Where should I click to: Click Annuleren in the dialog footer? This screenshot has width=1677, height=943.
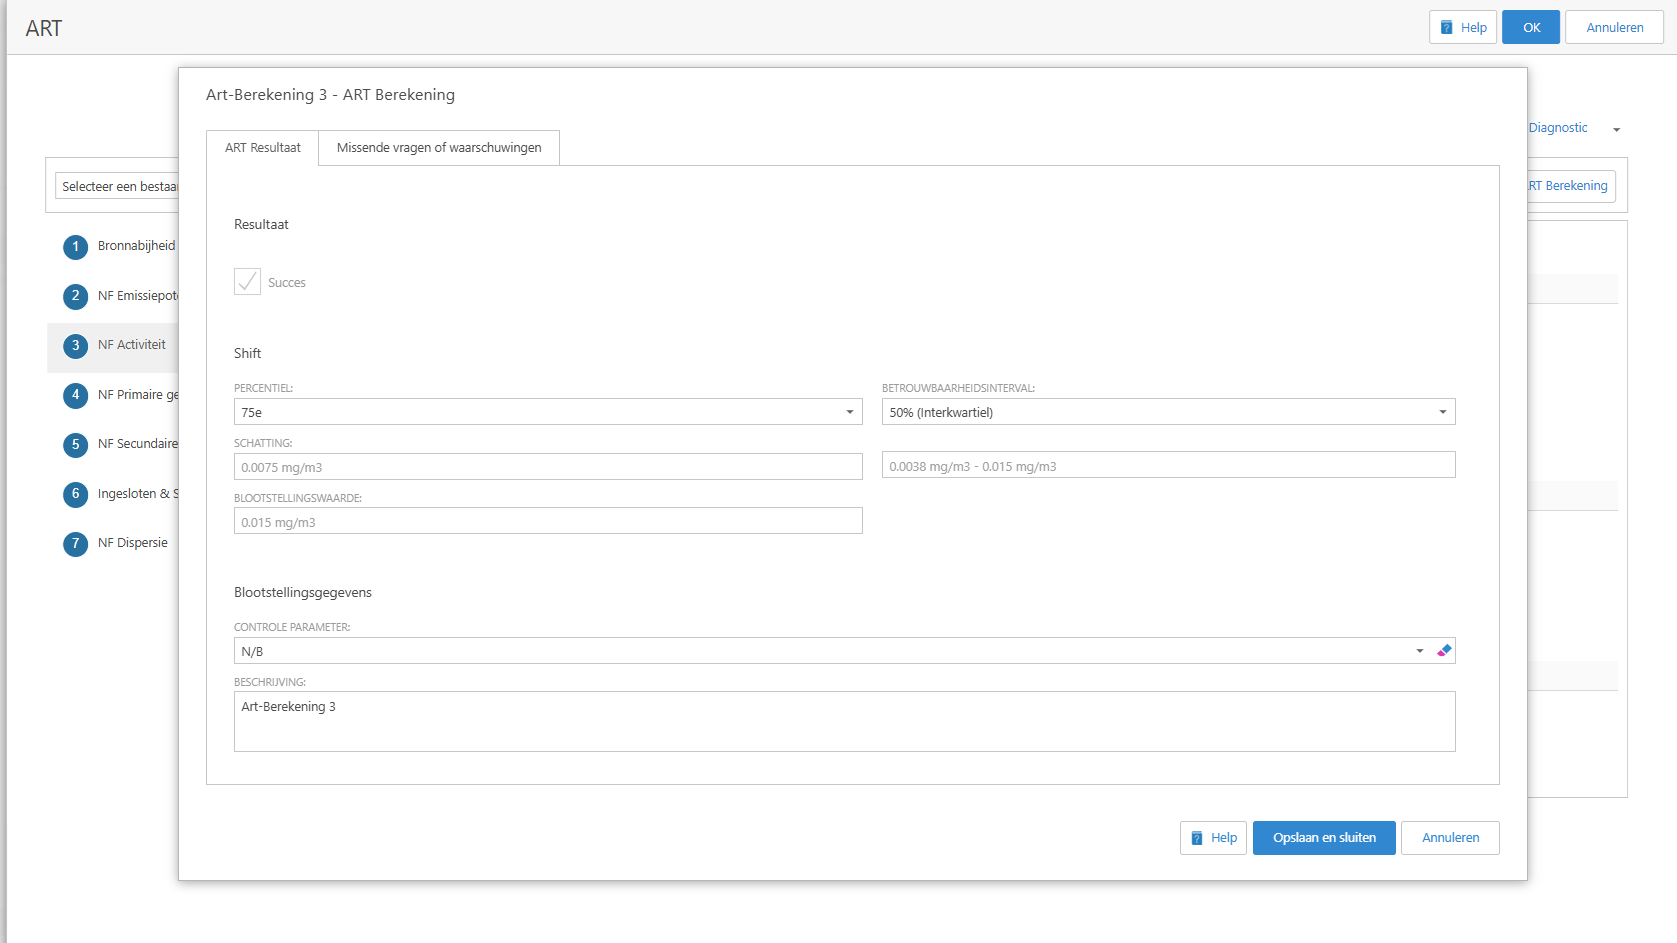click(1450, 838)
